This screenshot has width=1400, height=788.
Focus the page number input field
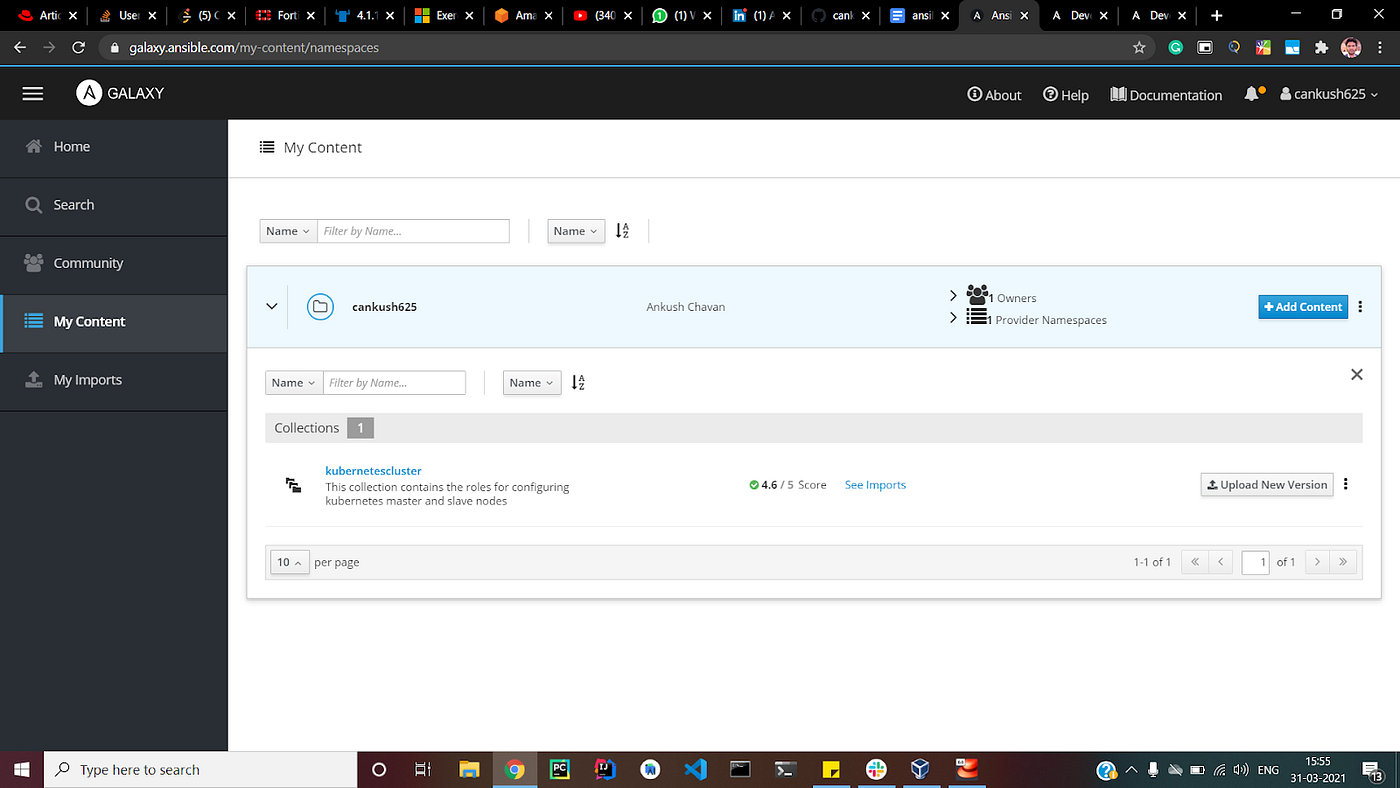pyautogui.click(x=1255, y=562)
